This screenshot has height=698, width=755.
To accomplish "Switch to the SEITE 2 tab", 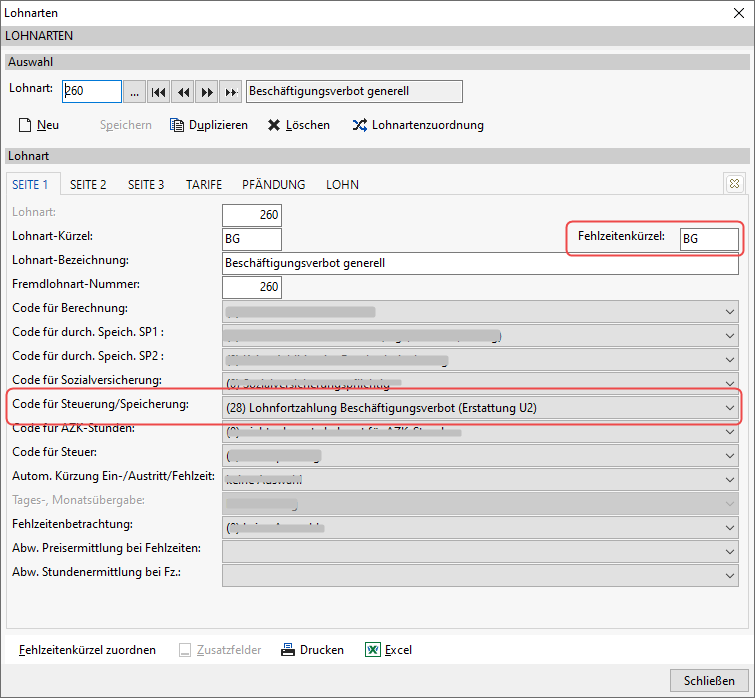I will point(88,185).
